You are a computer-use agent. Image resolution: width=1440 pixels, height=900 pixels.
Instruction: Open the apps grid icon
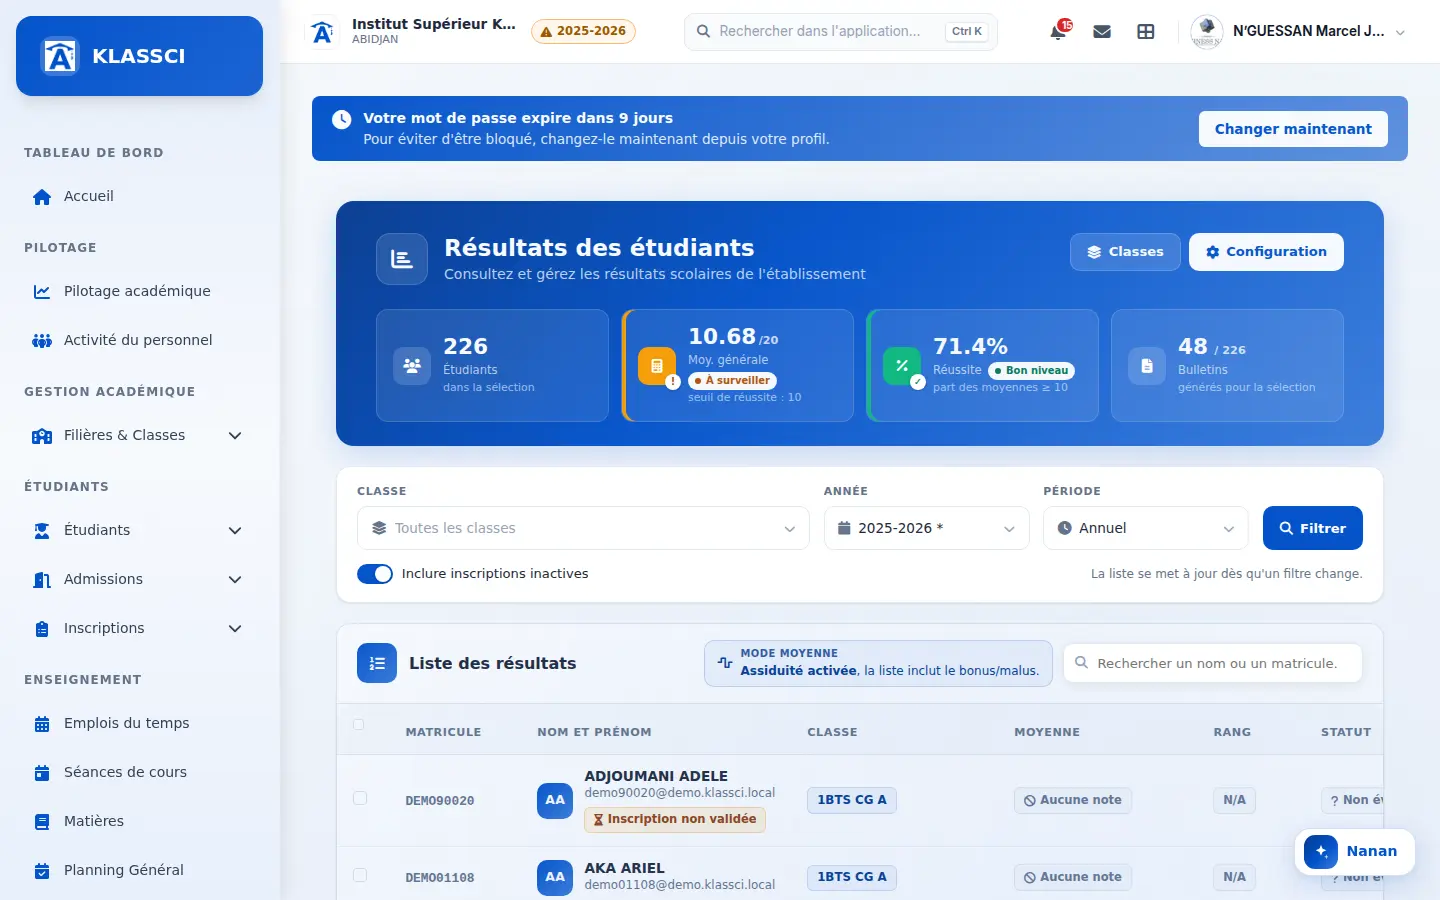click(x=1146, y=32)
